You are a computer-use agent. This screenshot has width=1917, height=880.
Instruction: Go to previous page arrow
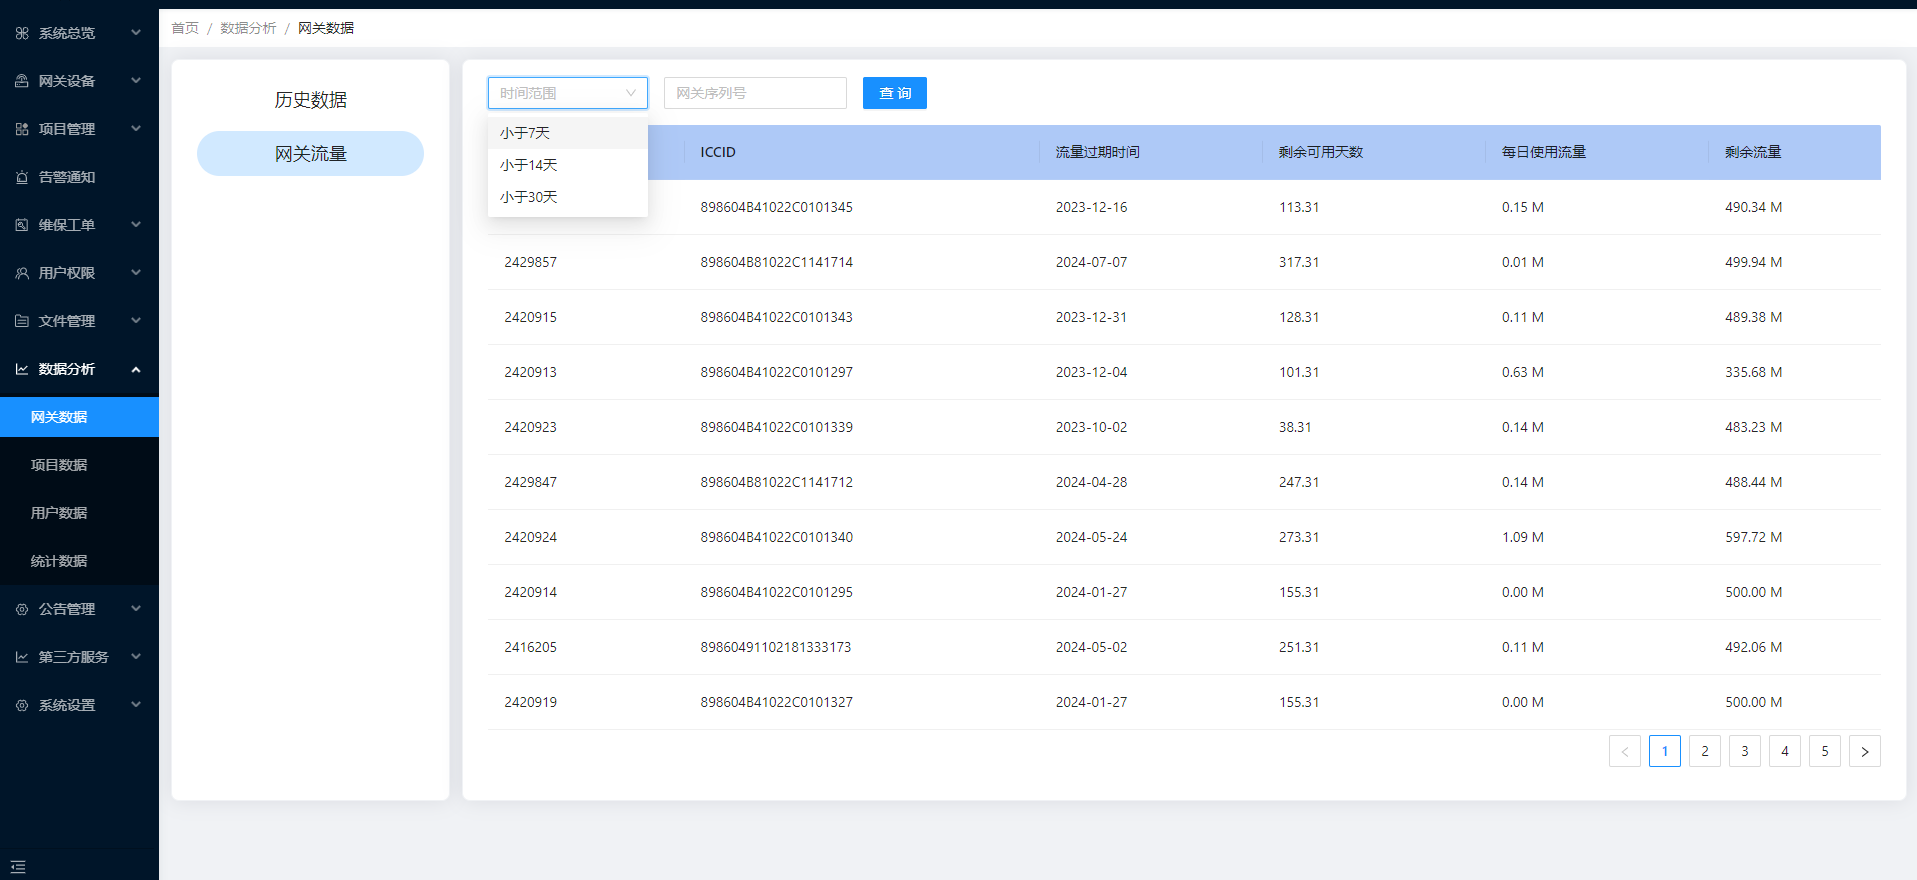click(x=1625, y=751)
